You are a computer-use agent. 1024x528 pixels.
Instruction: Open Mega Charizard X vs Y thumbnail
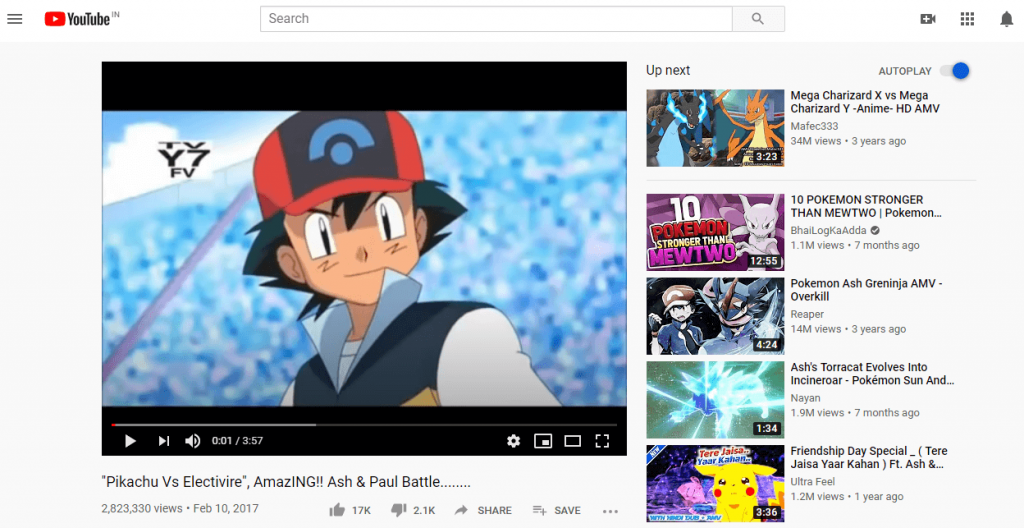click(715, 128)
